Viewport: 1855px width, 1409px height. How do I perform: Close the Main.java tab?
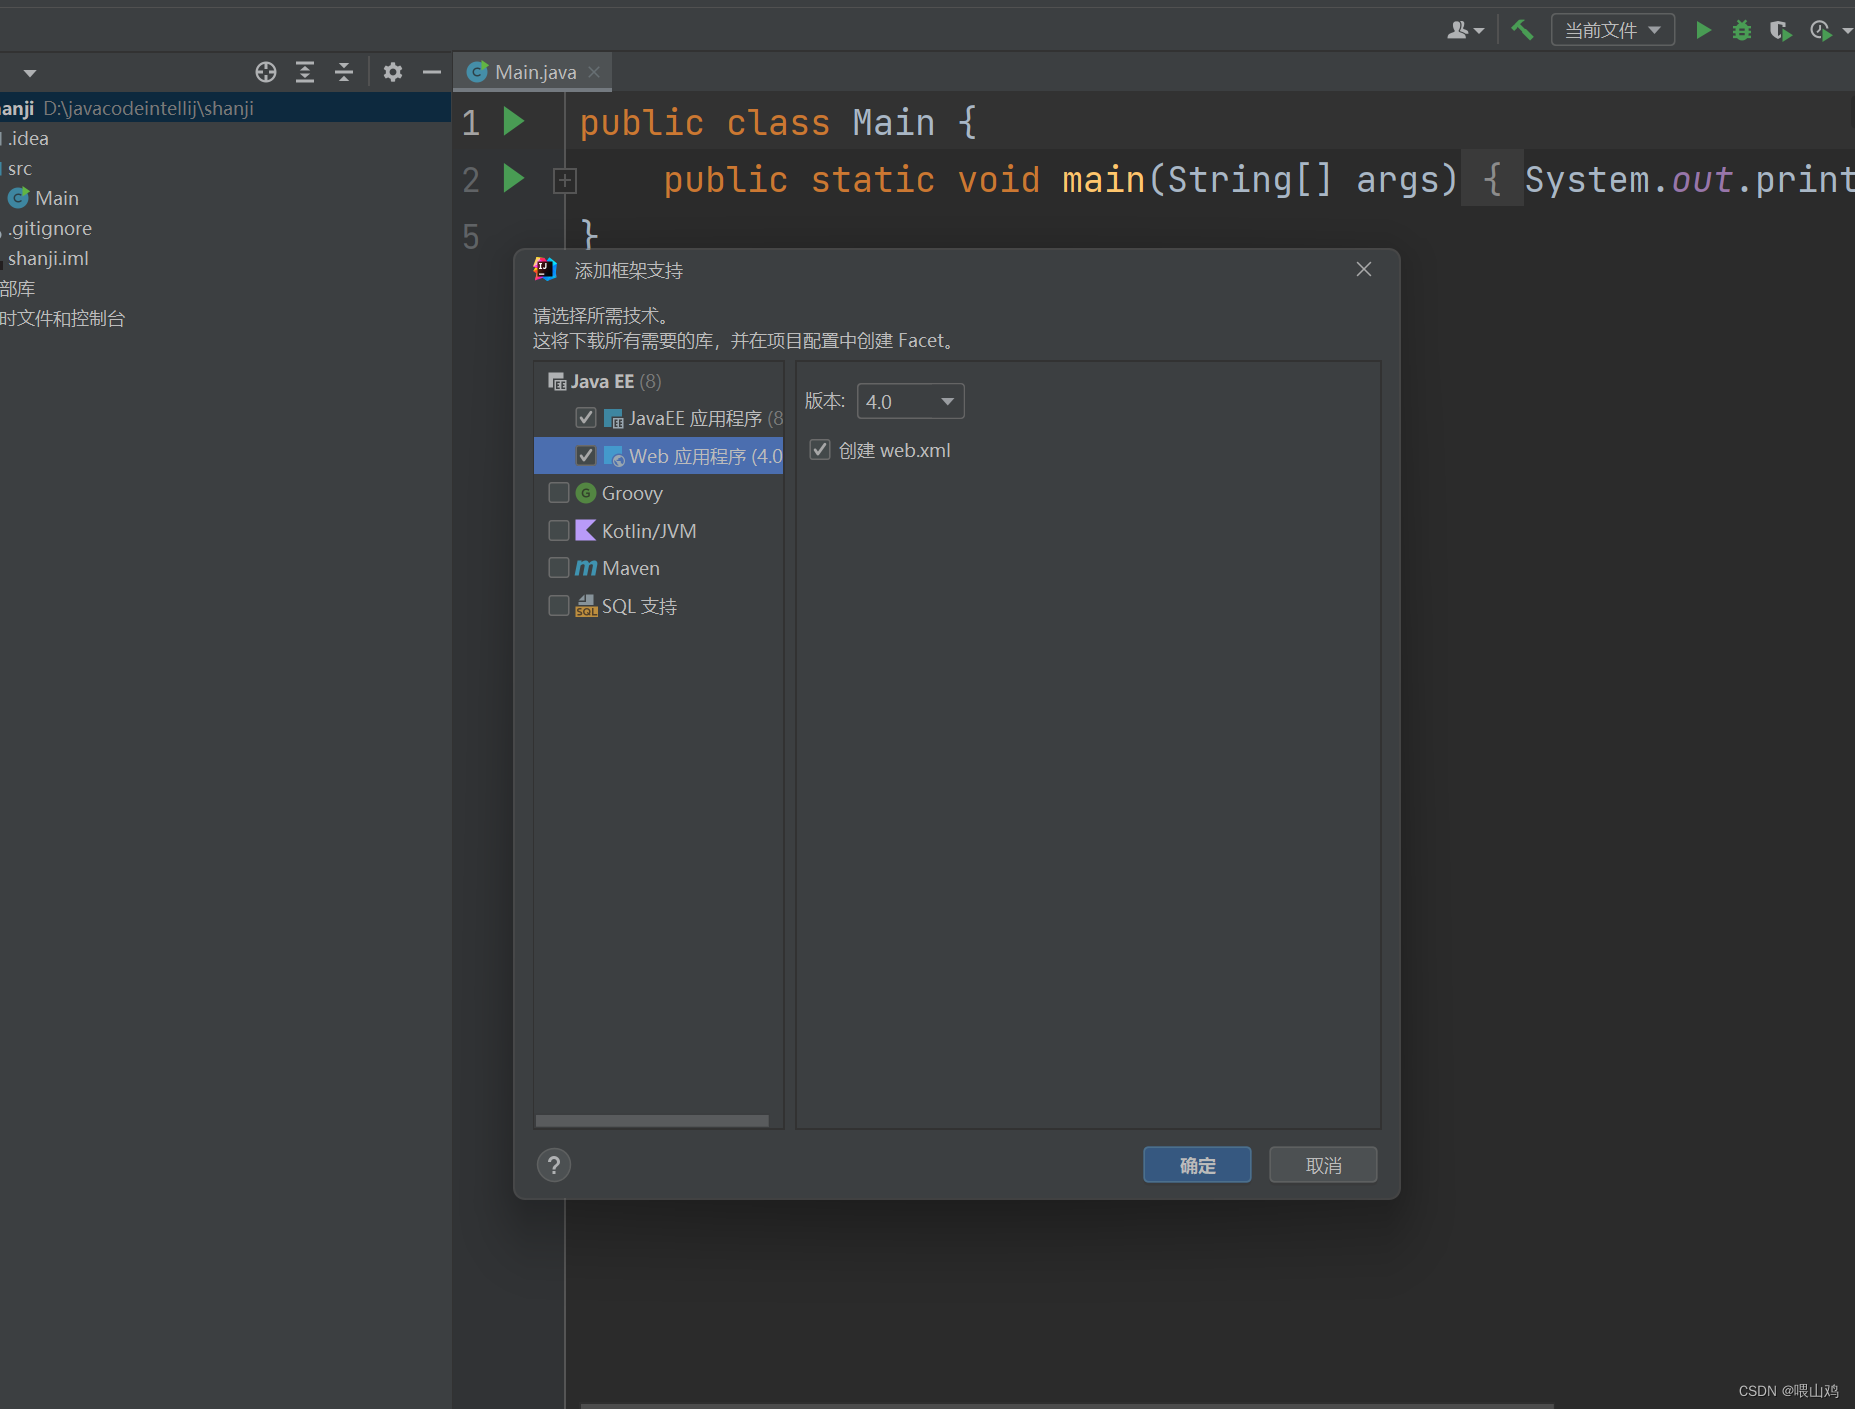click(x=594, y=72)
